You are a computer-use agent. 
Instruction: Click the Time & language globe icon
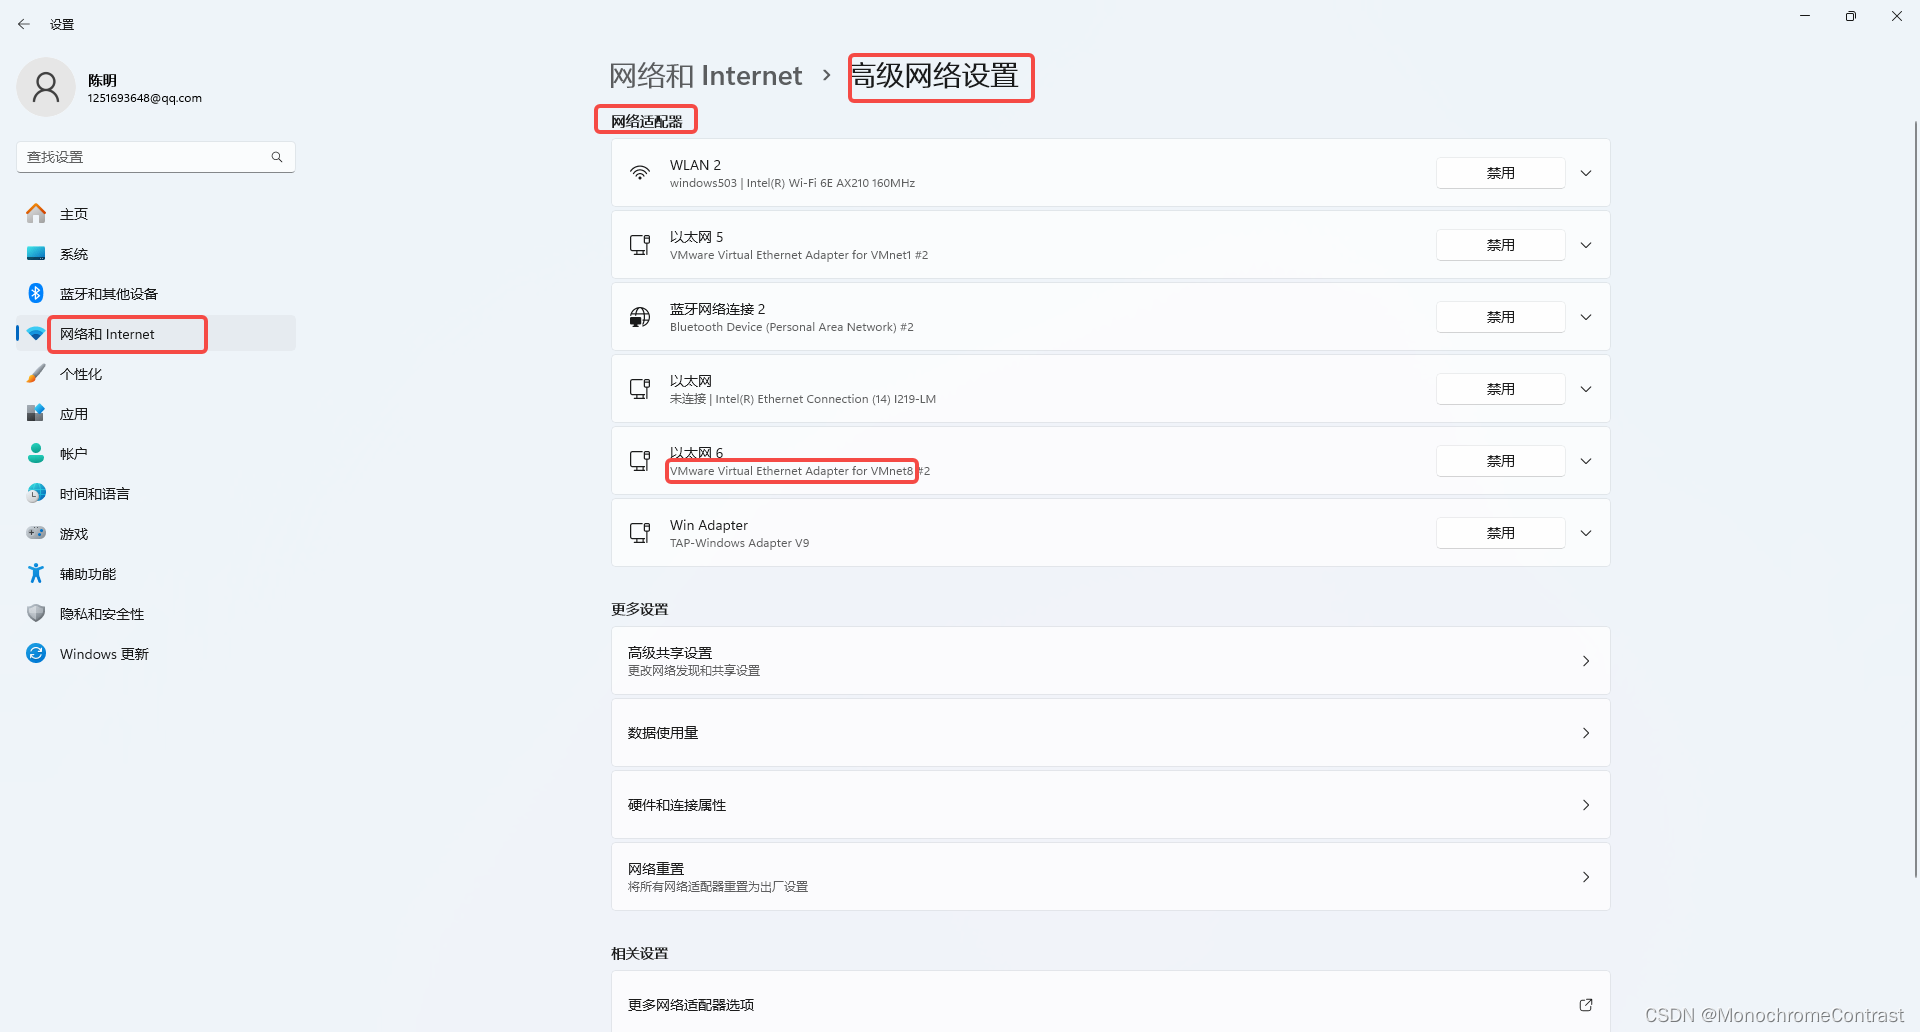click(x=36, y=493)
